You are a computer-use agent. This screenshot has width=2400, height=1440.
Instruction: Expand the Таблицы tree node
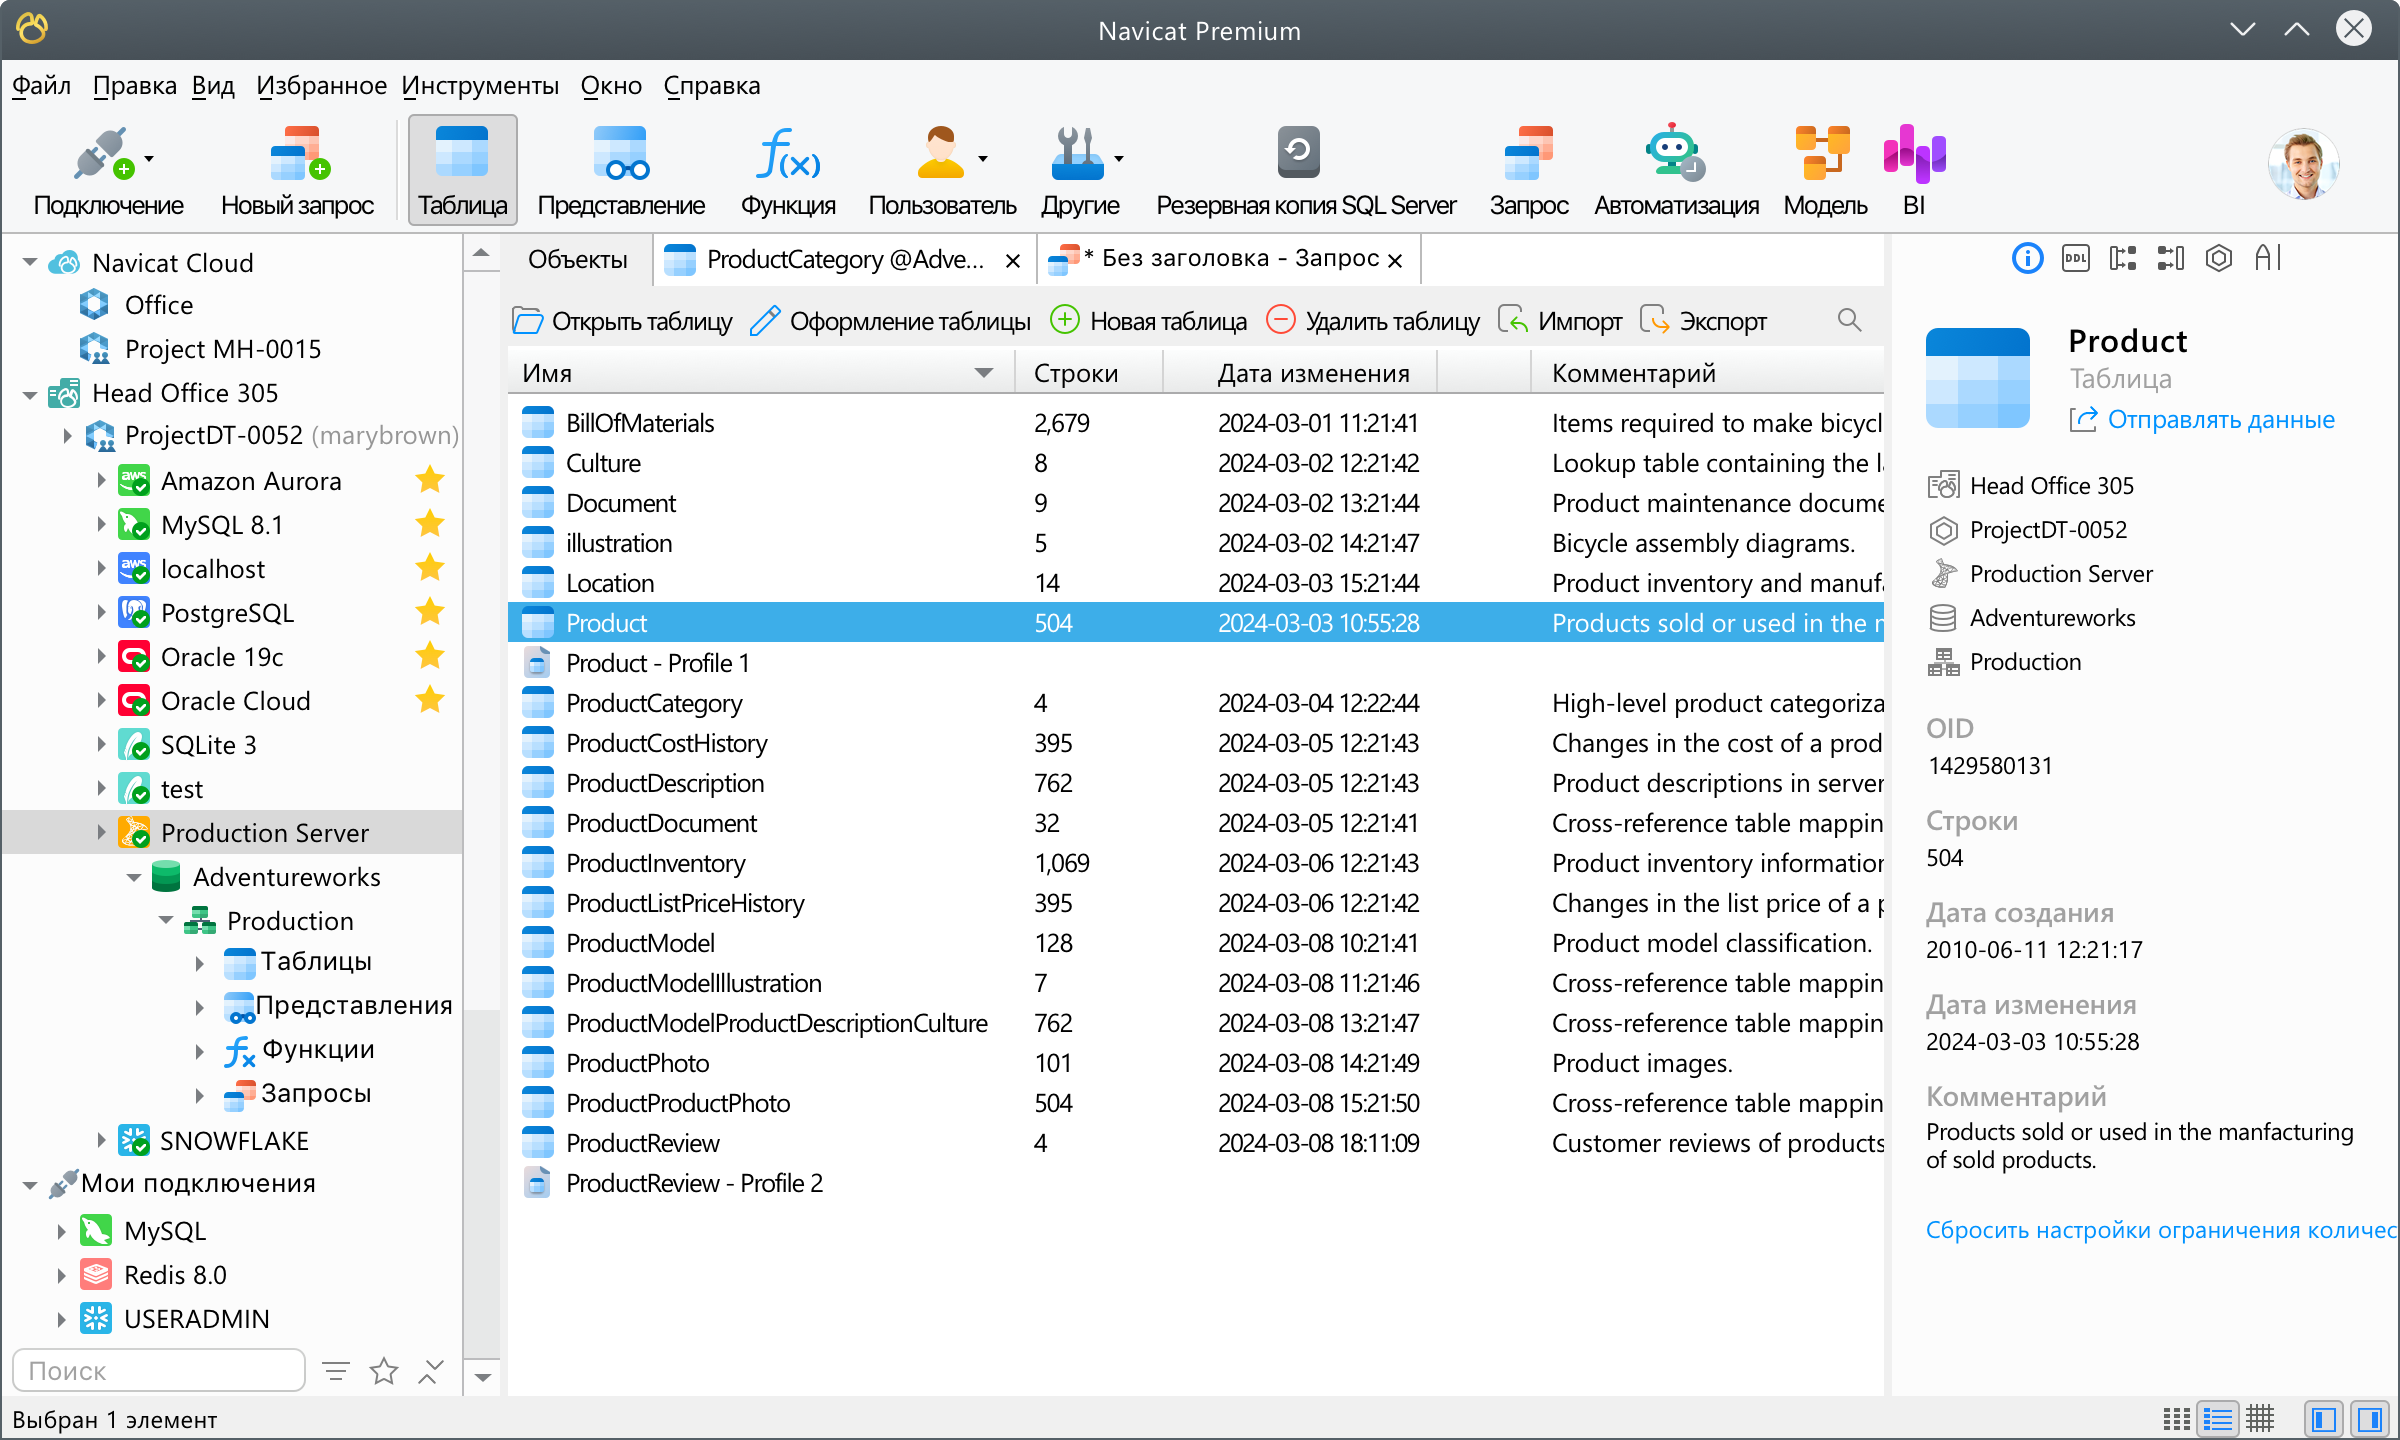199,964
